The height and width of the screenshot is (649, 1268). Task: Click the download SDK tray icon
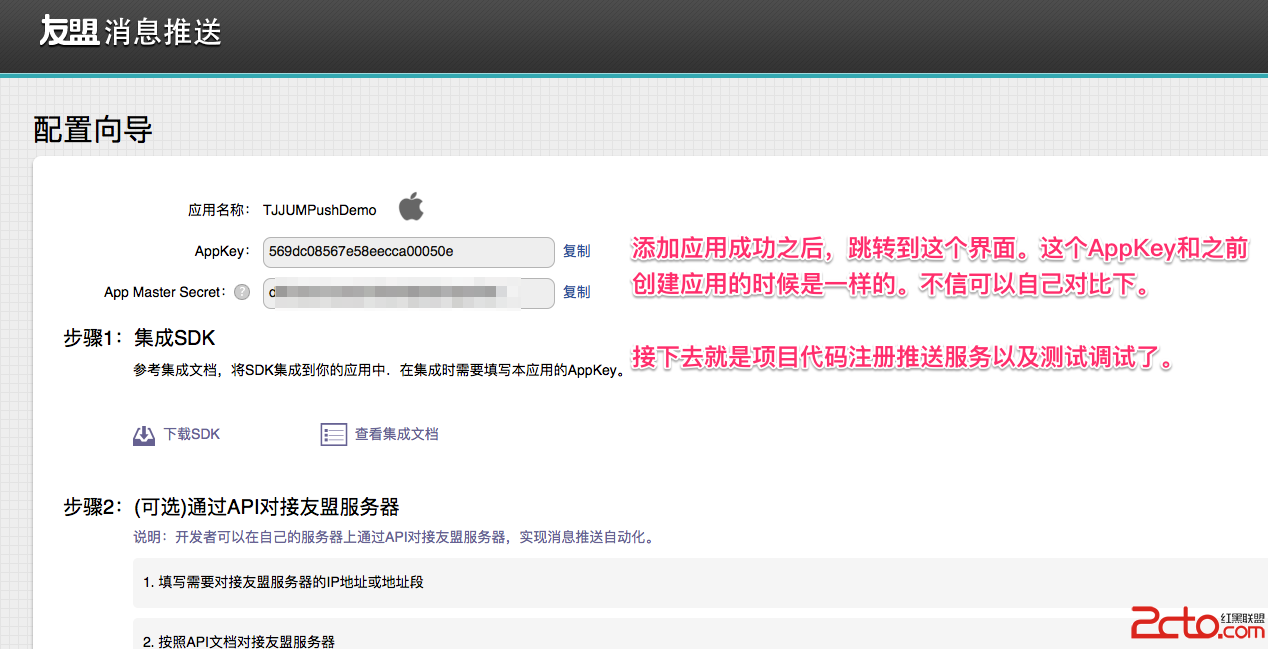144,435
